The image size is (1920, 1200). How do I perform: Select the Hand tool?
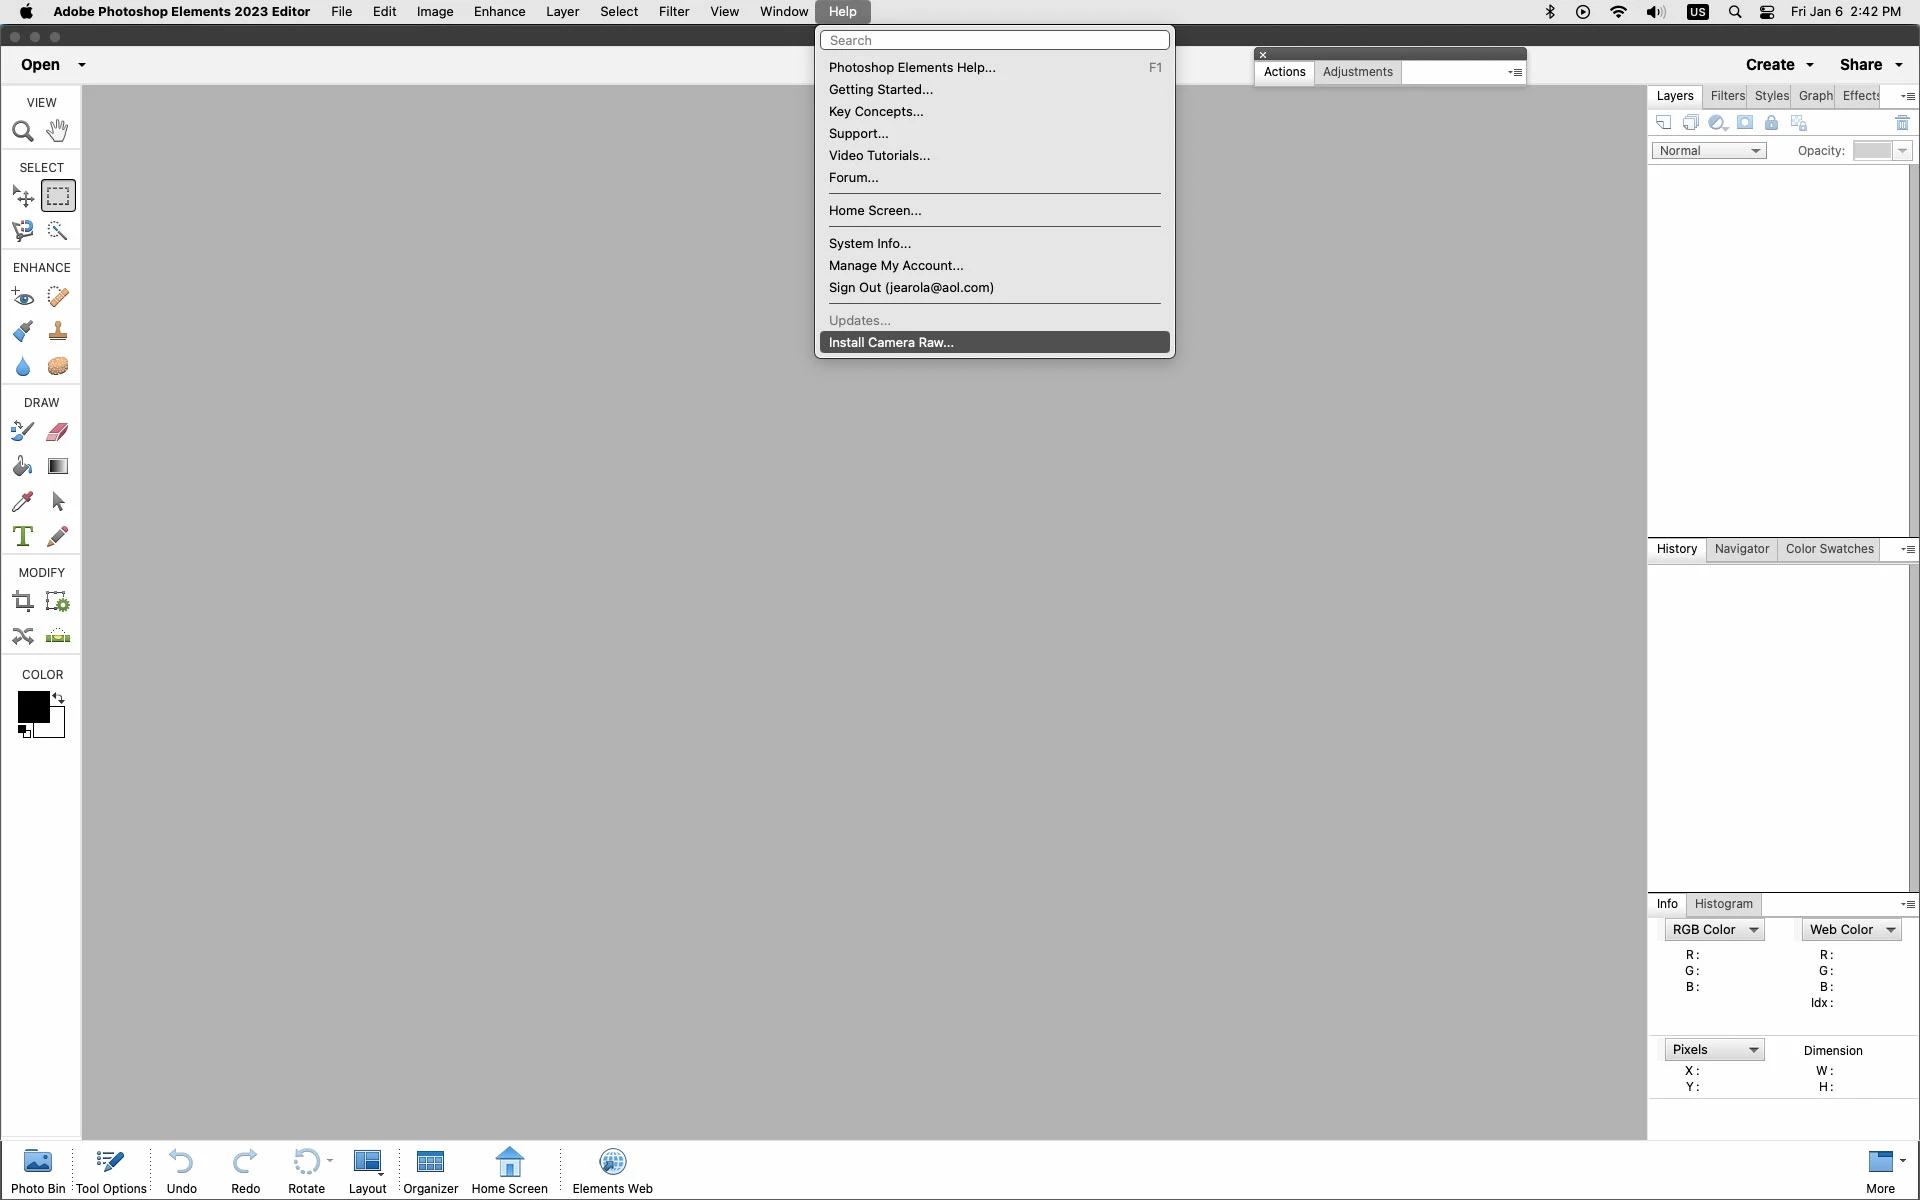(x=58, y=130)
